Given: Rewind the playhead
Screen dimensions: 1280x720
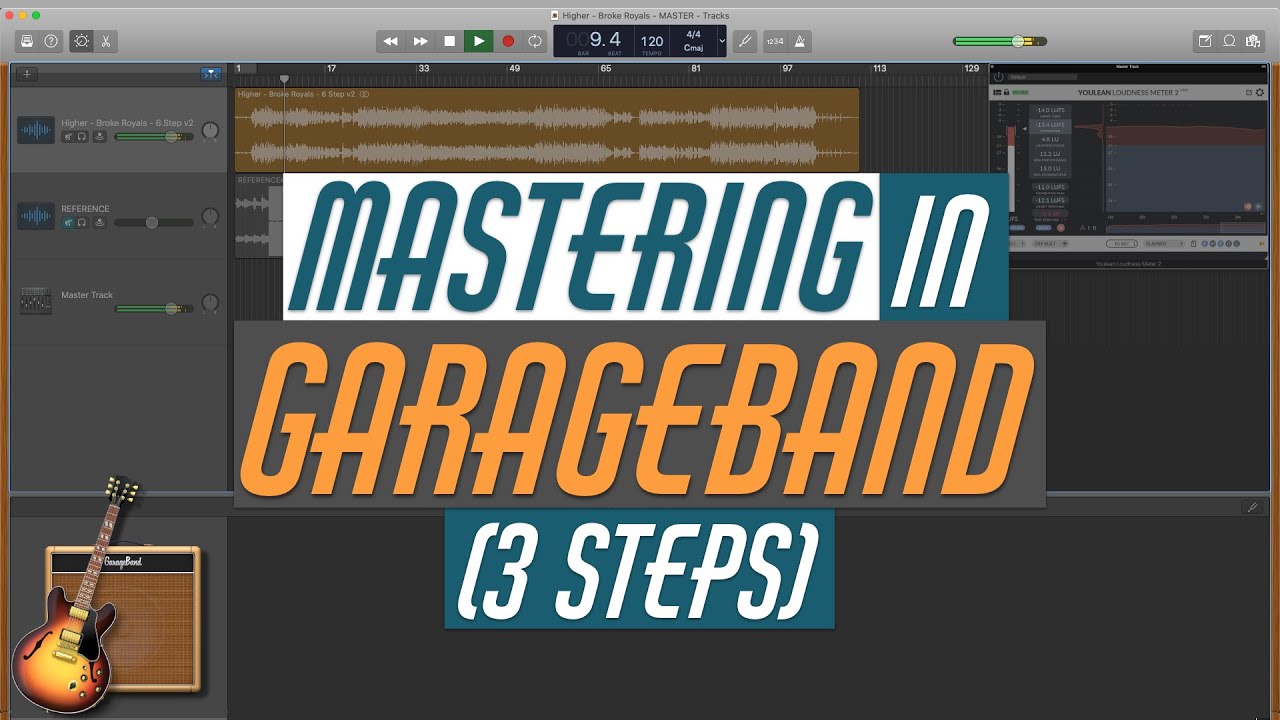Looking at the screenshot, I should (x=391, y=41).
